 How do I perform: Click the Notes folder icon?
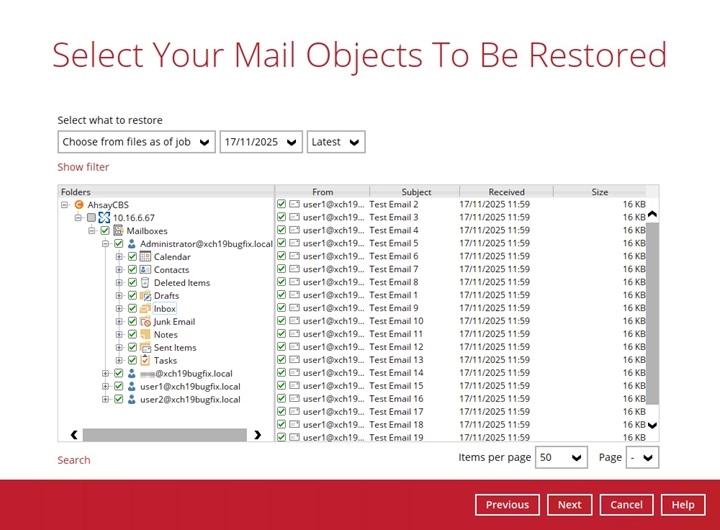tap(145, 334)
